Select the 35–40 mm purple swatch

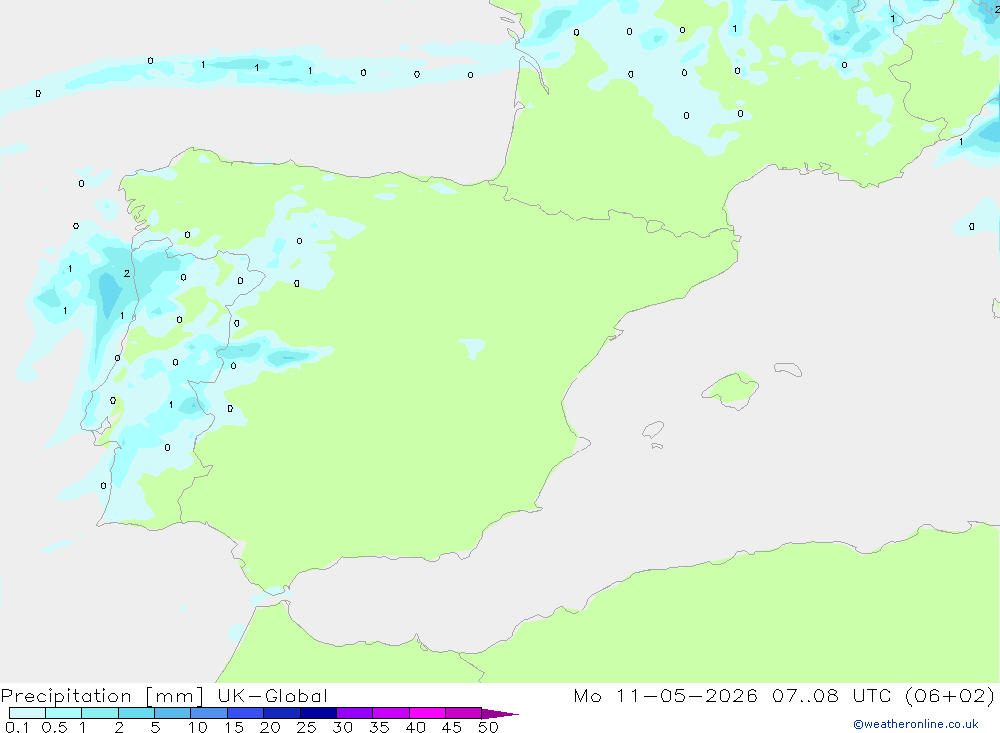coord(391,713)
